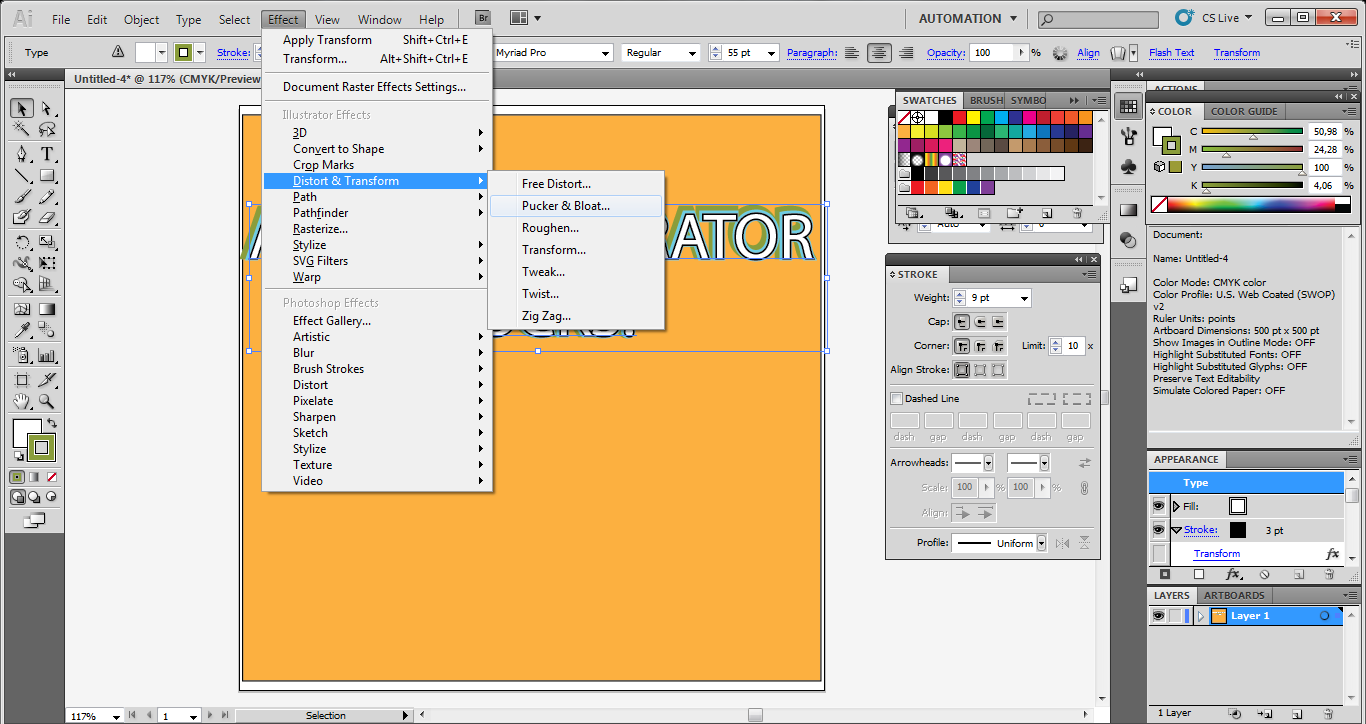Expand Layer 1 disclosure triangle
Image resolution: width=1366 pixels, height=724 pixels.
tap(1201, 616)
